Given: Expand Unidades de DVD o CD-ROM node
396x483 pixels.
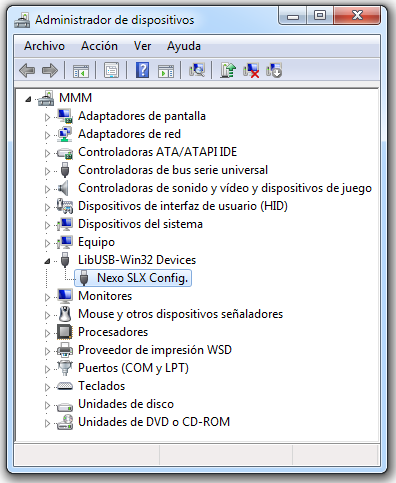Looking at the screenshot, I should 47,423.
